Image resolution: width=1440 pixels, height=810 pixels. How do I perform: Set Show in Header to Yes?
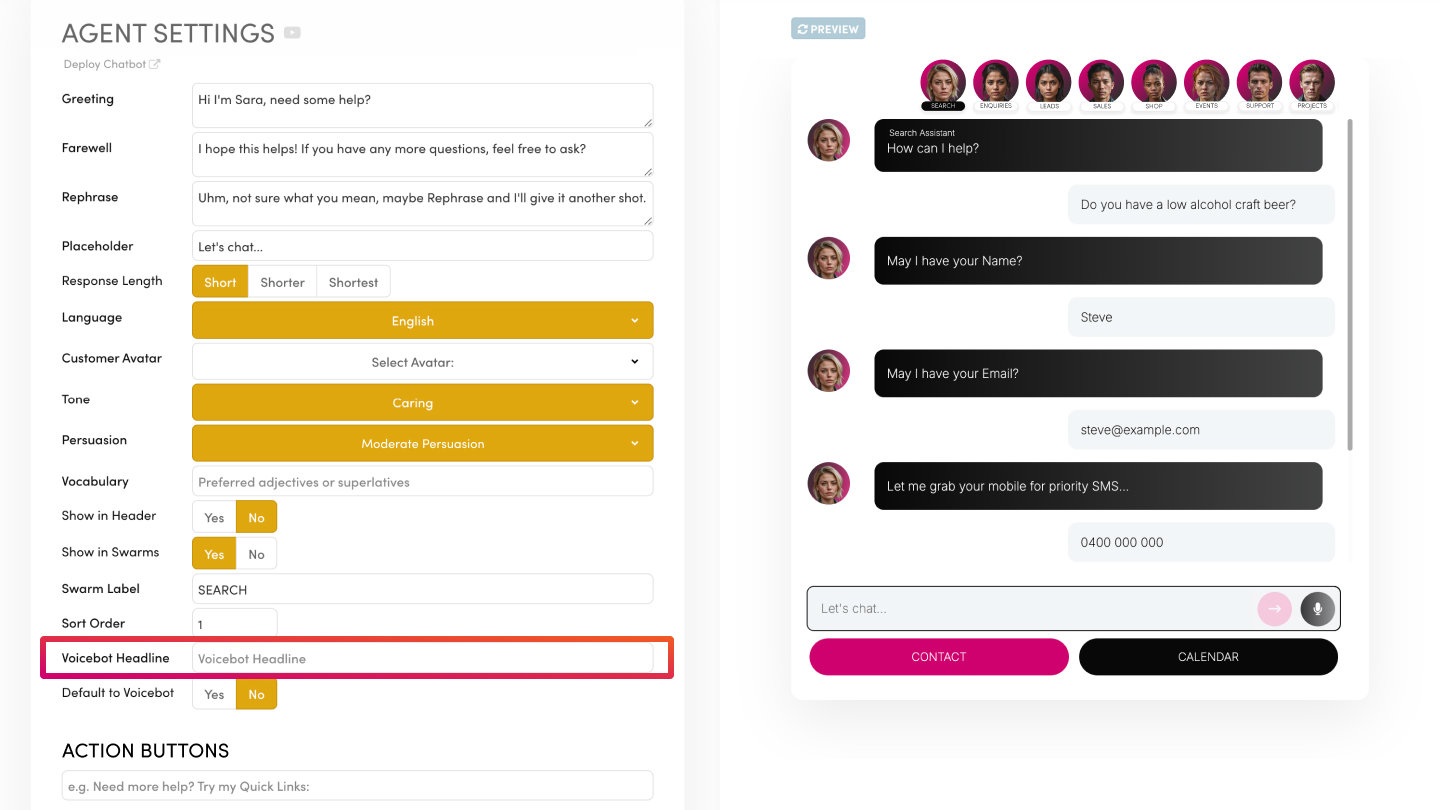[x=214, y=517]
